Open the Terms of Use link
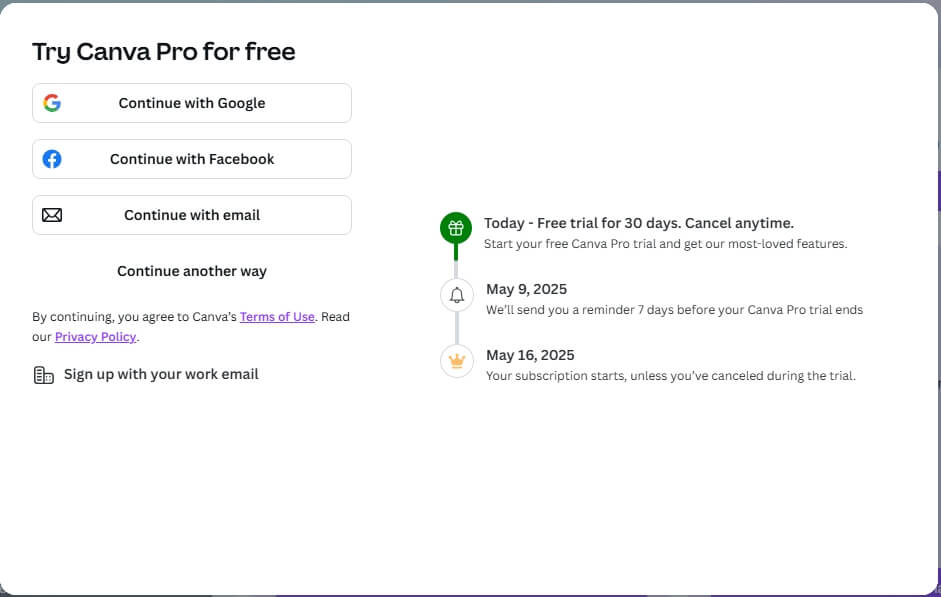The height and width of the screenshot is (597, 941). tap(277, 317)
